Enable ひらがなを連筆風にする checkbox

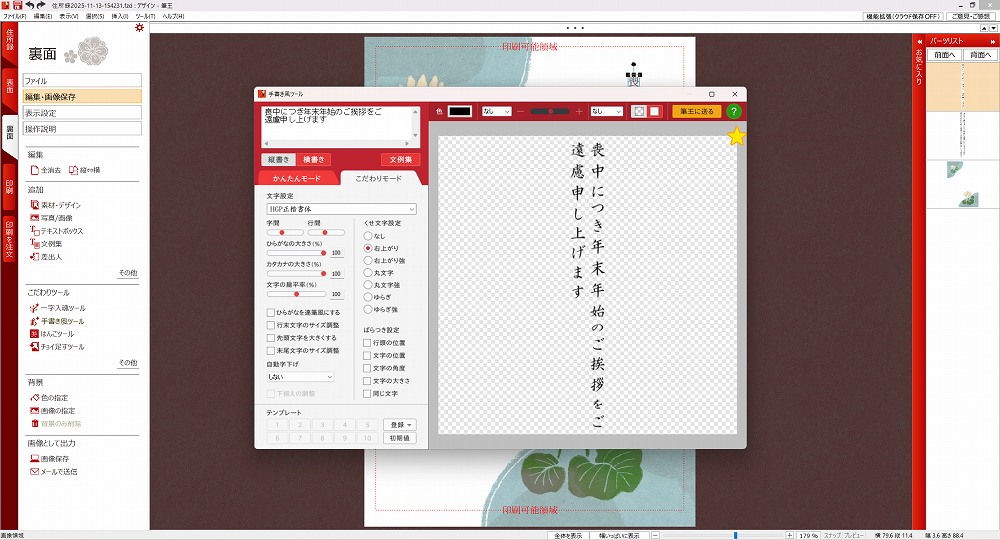(270, 312)
